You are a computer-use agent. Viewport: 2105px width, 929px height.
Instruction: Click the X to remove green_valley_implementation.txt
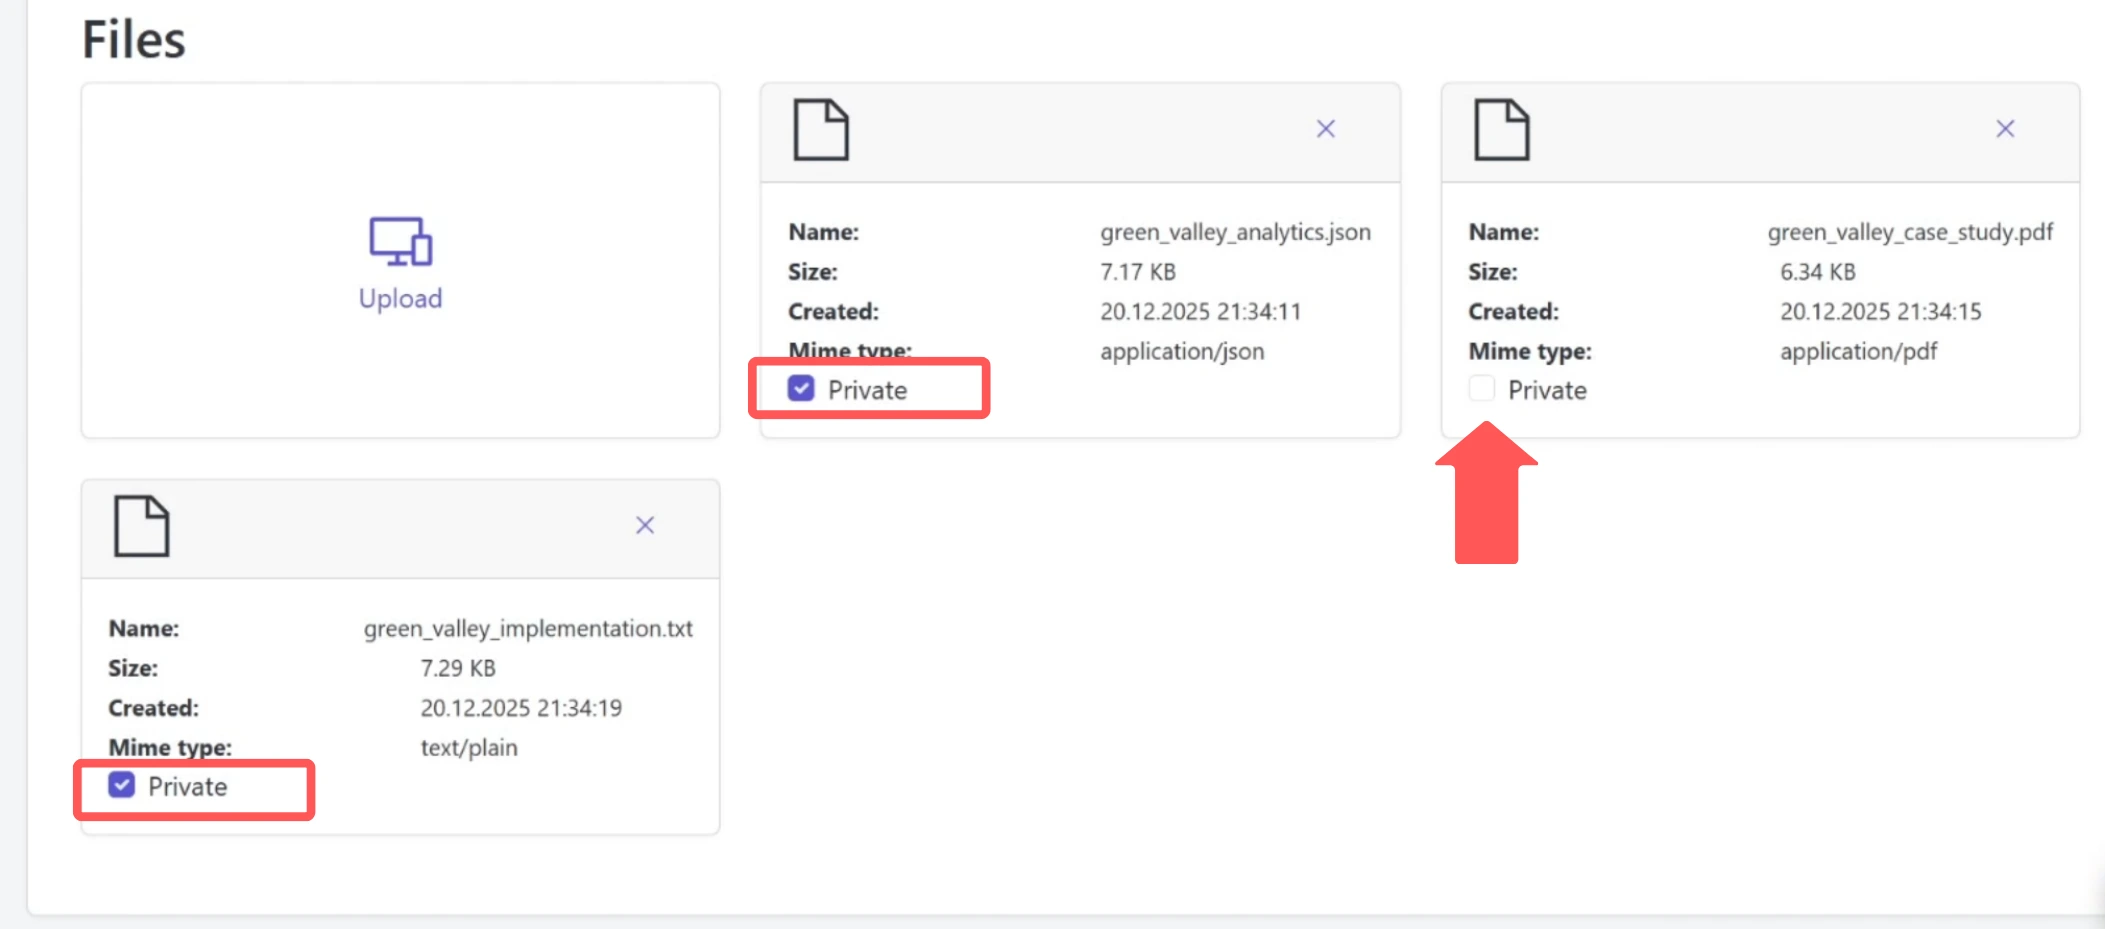644,524
